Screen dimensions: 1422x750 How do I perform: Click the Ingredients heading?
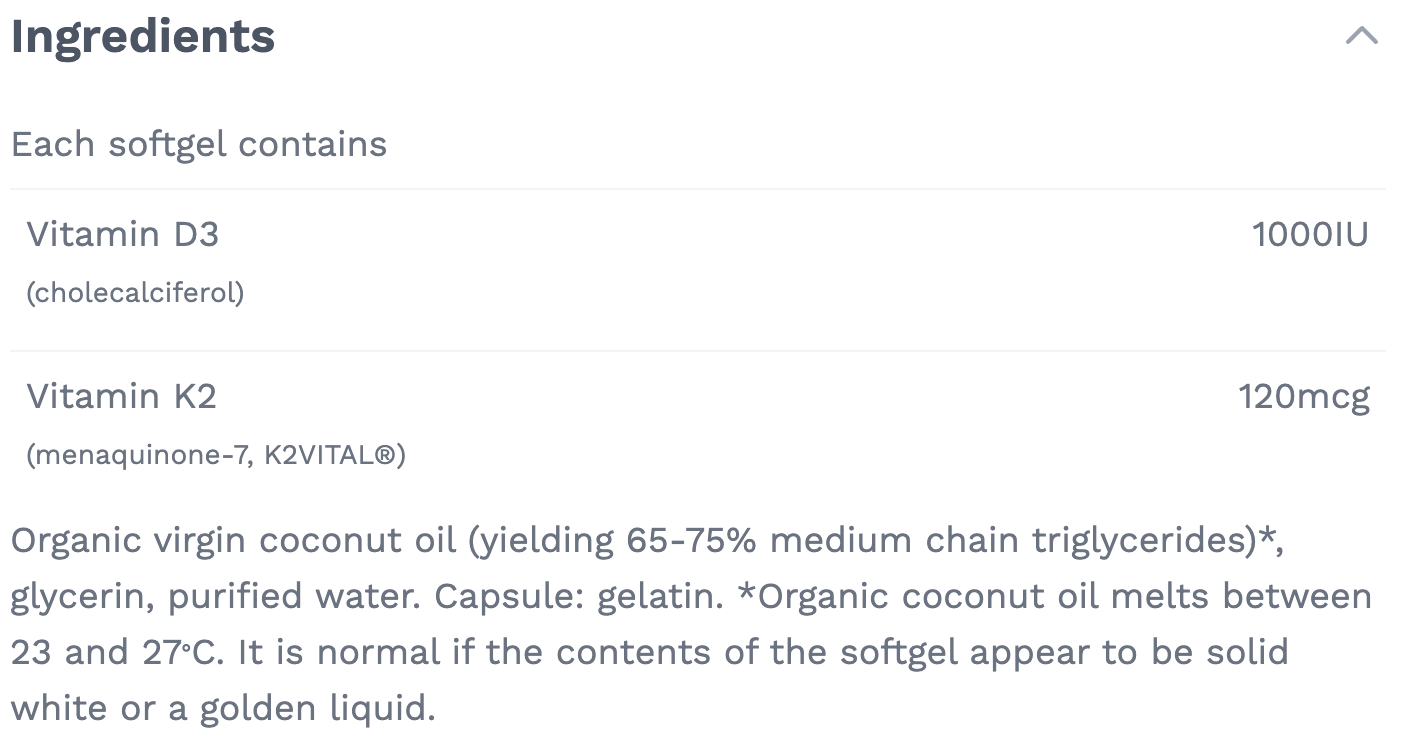(143, 37)
